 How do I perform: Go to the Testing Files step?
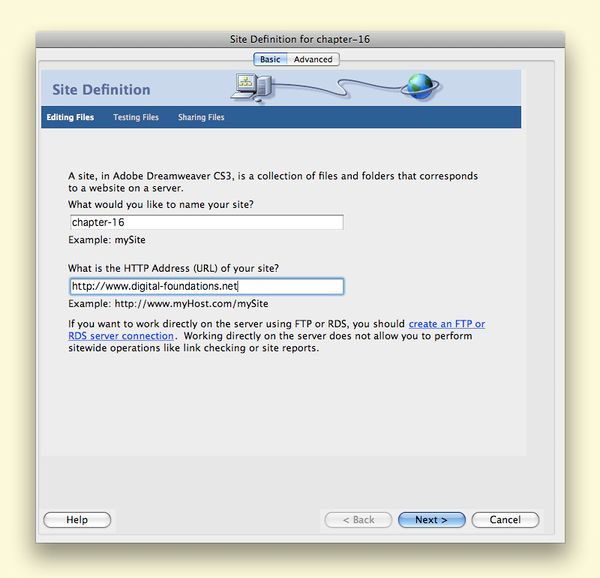click(x=136, y=117)
